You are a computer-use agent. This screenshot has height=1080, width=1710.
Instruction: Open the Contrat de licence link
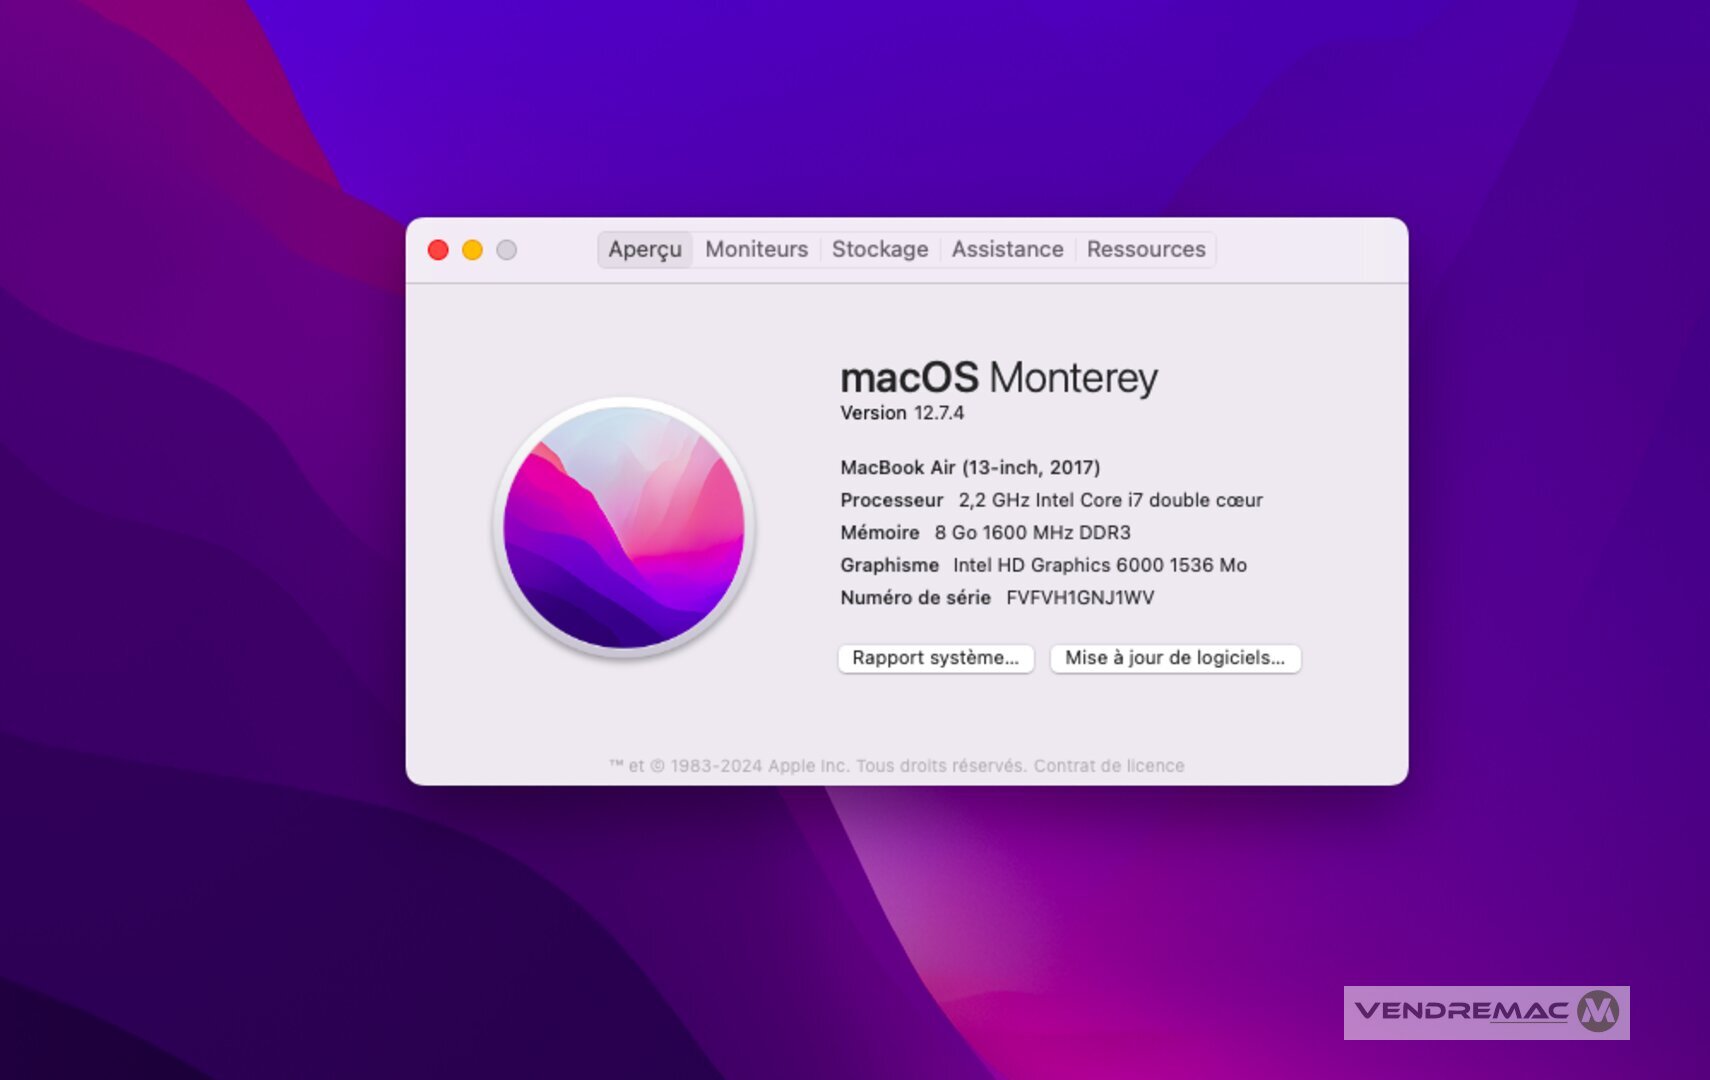[x=1108, y=766]
